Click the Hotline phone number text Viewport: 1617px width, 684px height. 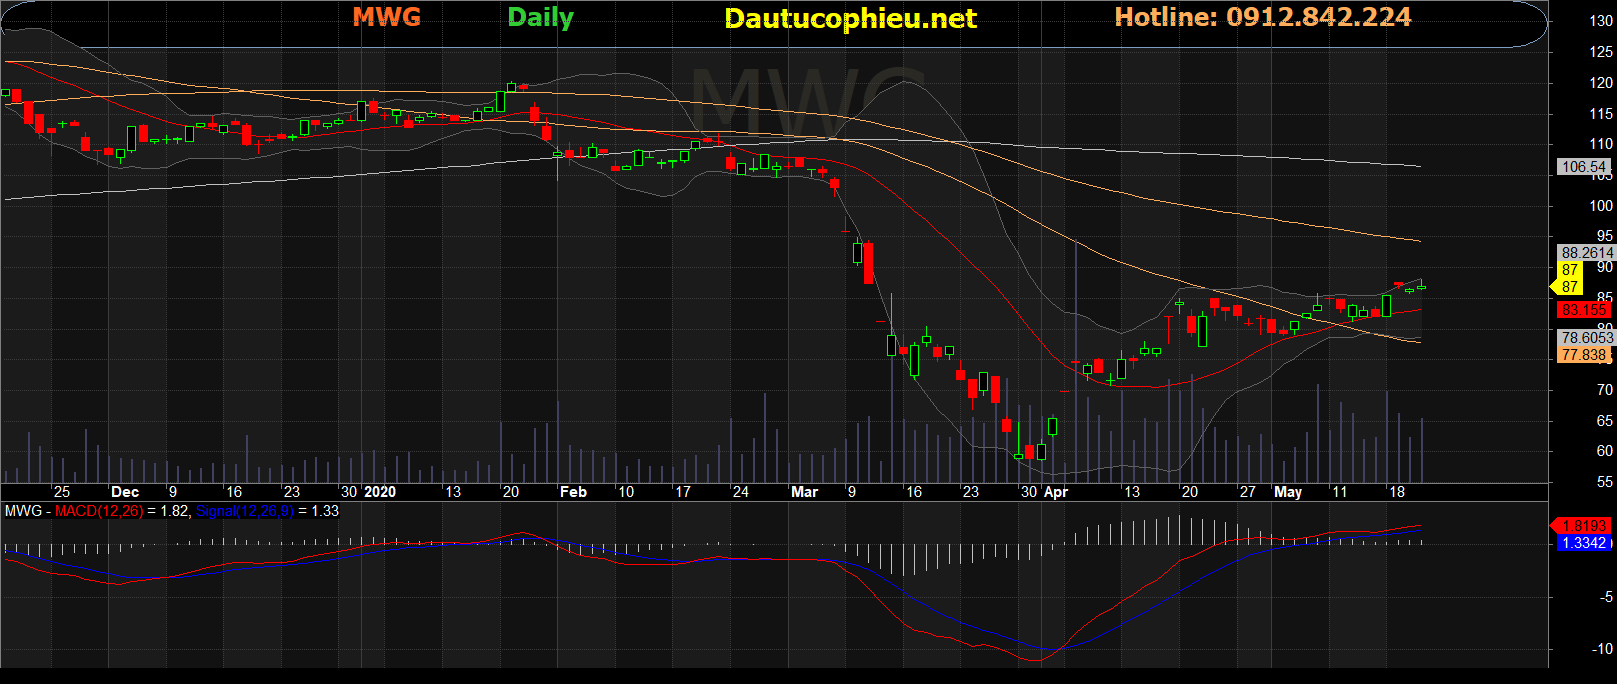(1262, 18)
